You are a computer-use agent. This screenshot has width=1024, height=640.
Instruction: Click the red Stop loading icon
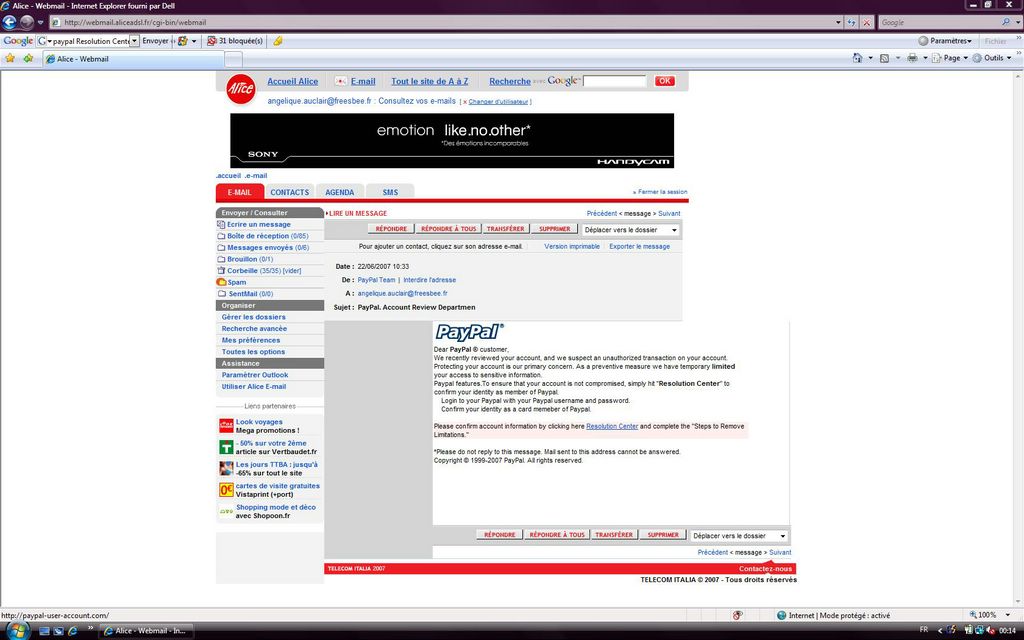click(866, 22)
